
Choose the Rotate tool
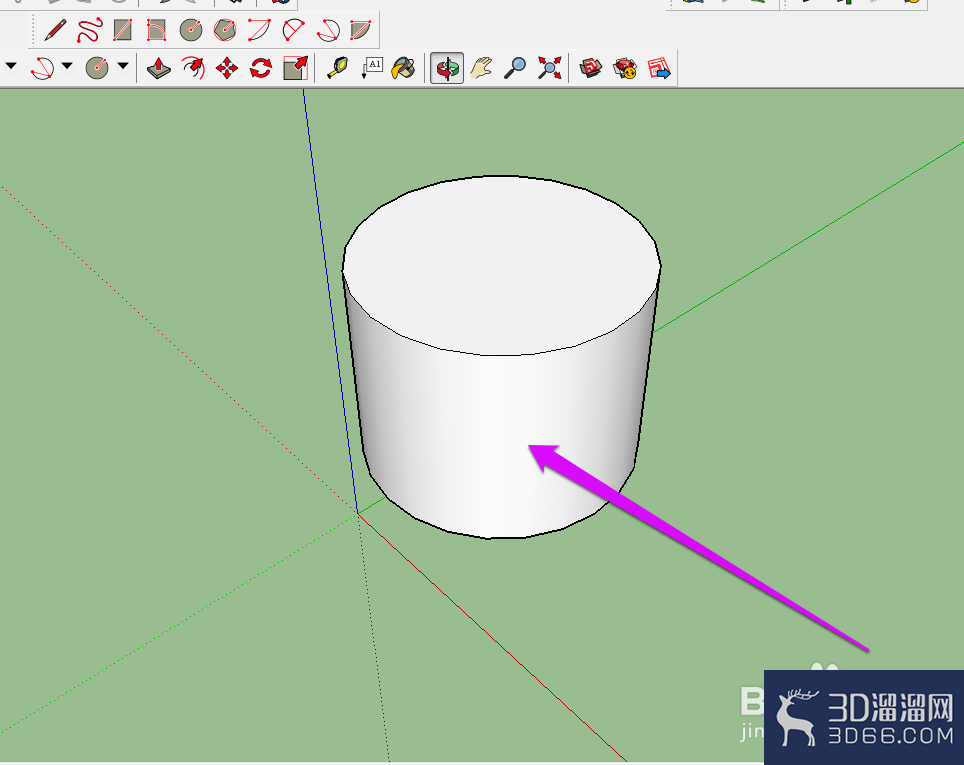point(261,68)
